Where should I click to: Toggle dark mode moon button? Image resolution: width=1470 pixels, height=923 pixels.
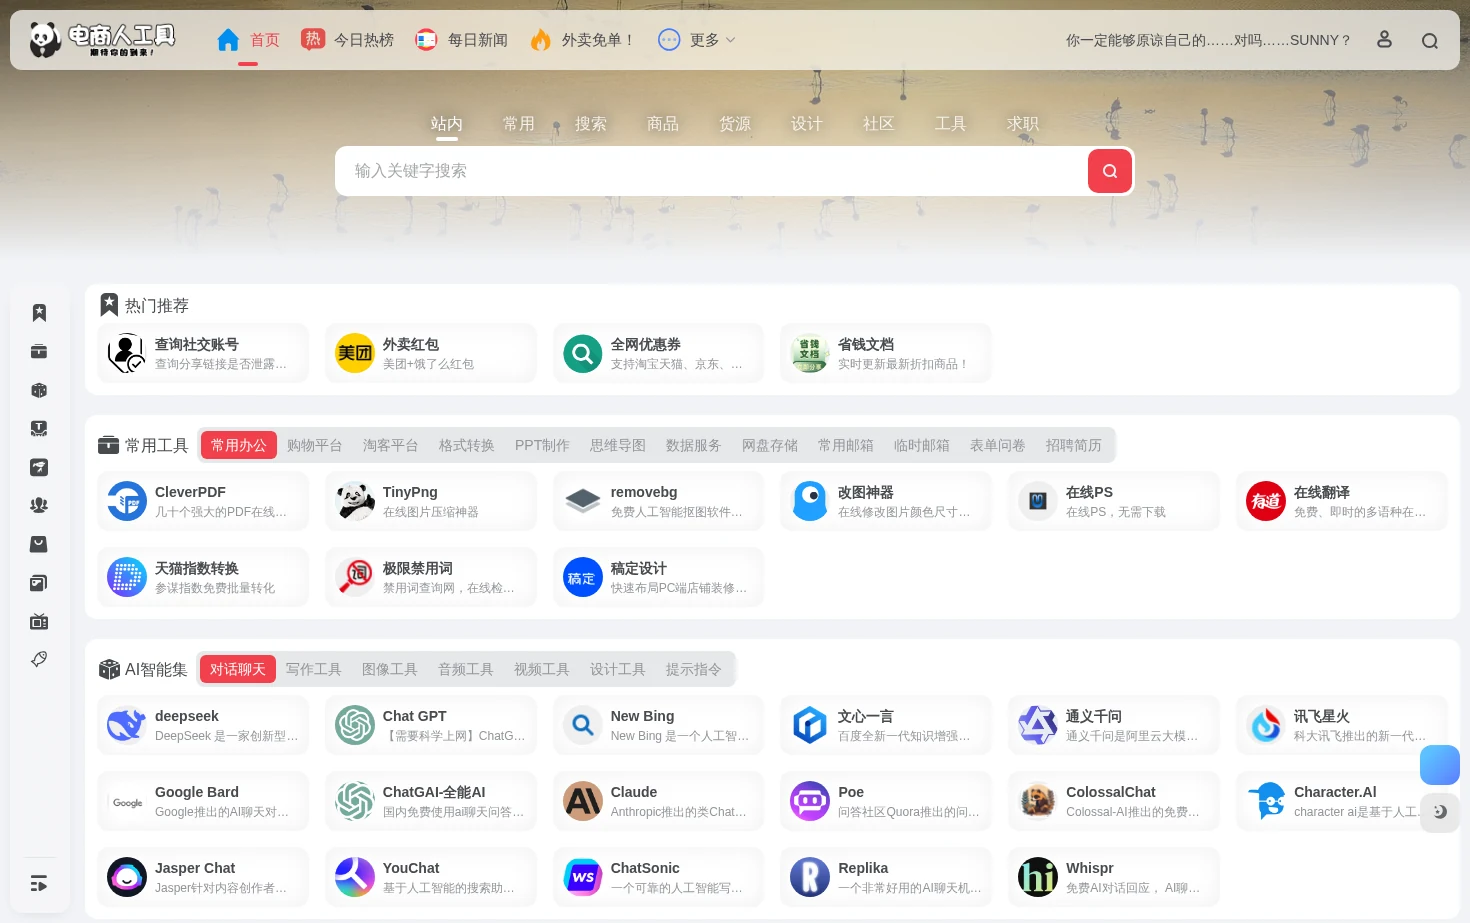(1440, 812)
